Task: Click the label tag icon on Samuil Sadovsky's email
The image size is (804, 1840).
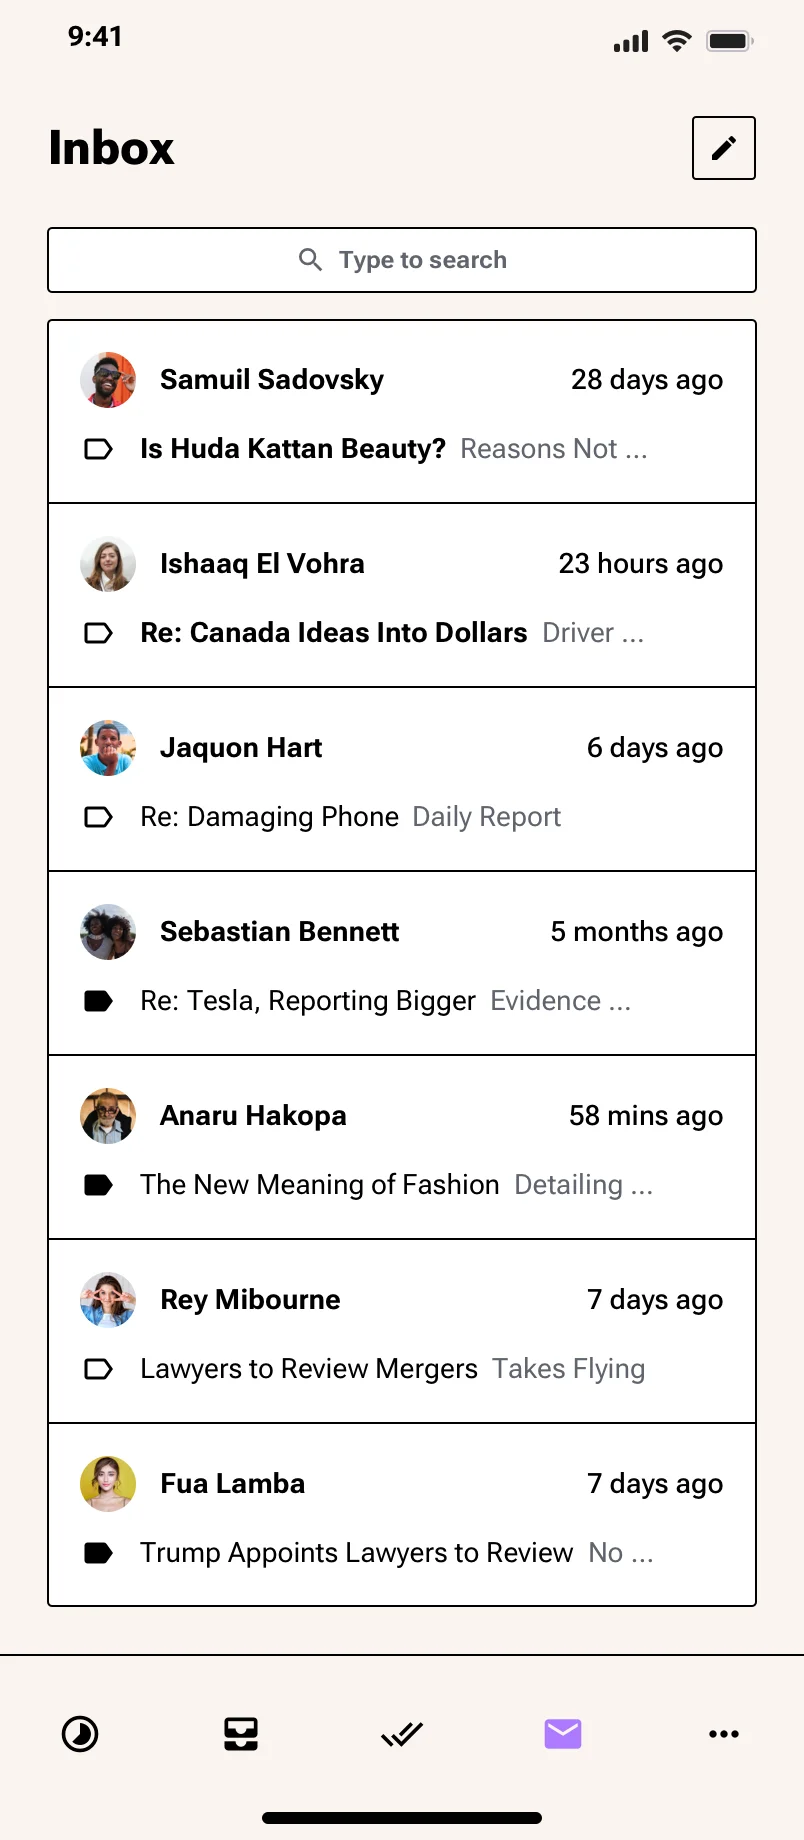Action: pos(97,449)
